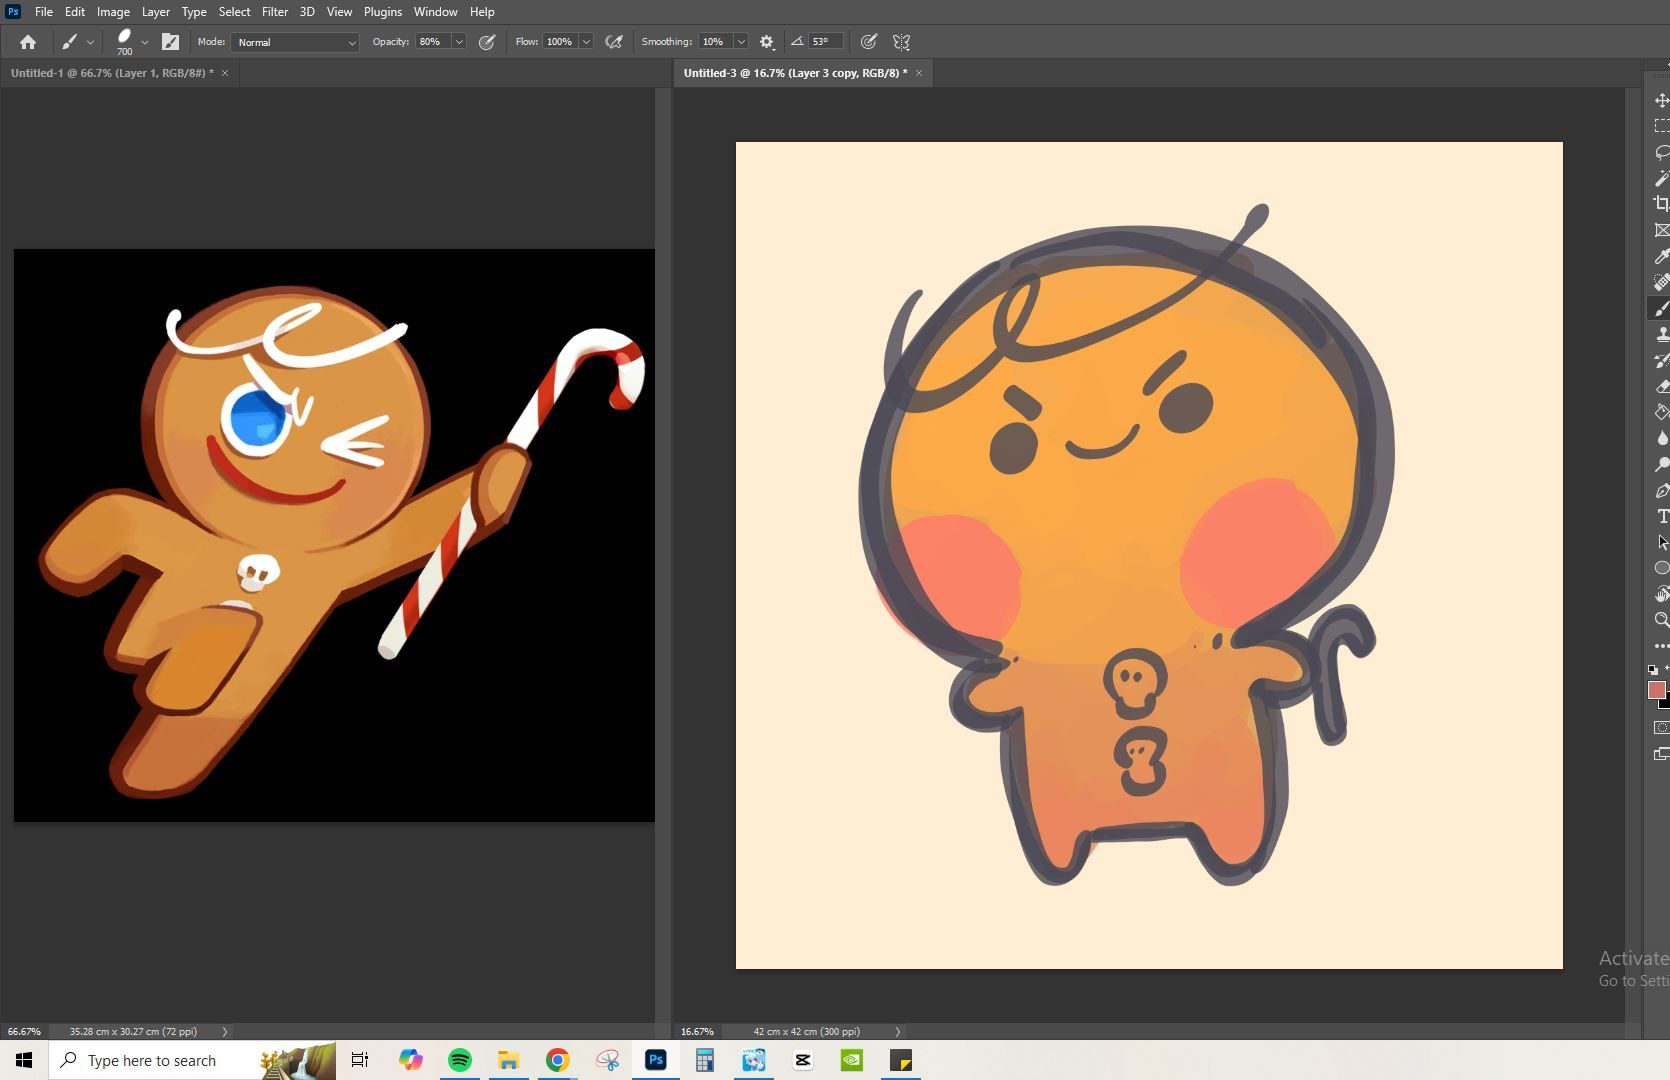Toggle the brush settings panel icon
Image resolution: width=1670 pixels, height=1080 pixels.
click(170, 42)
